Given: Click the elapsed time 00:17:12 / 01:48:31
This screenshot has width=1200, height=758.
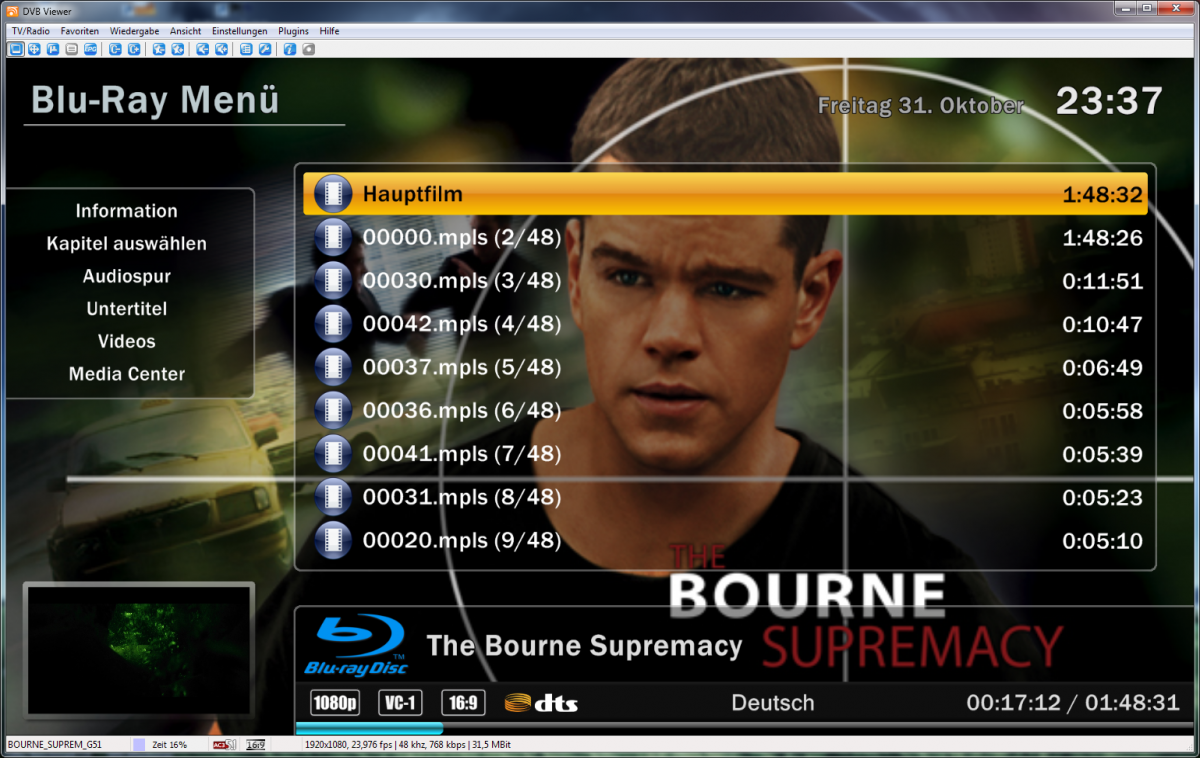Looking at the screenshot, I should (1073, 703).
